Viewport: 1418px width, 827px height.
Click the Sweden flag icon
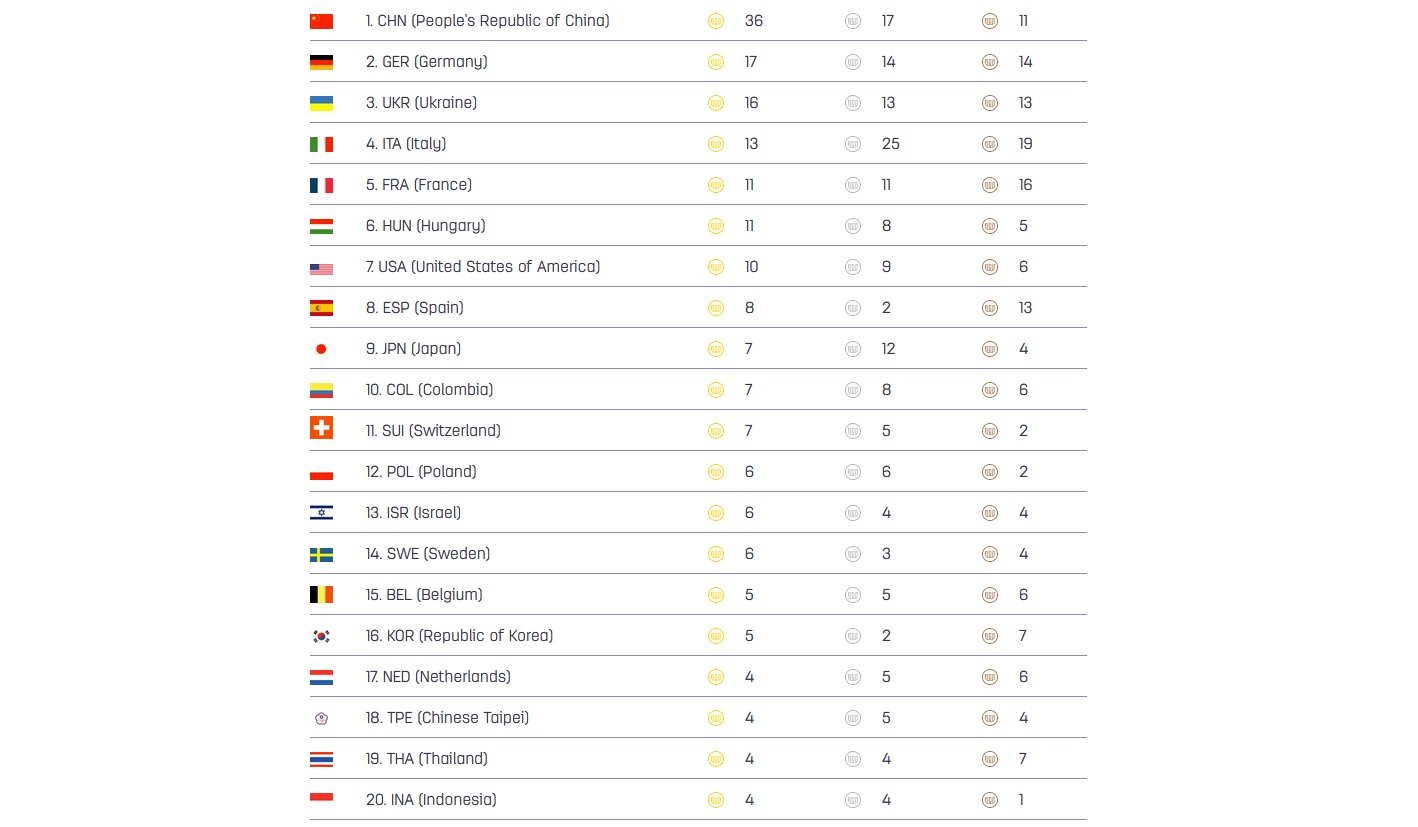tap(321, 555)
